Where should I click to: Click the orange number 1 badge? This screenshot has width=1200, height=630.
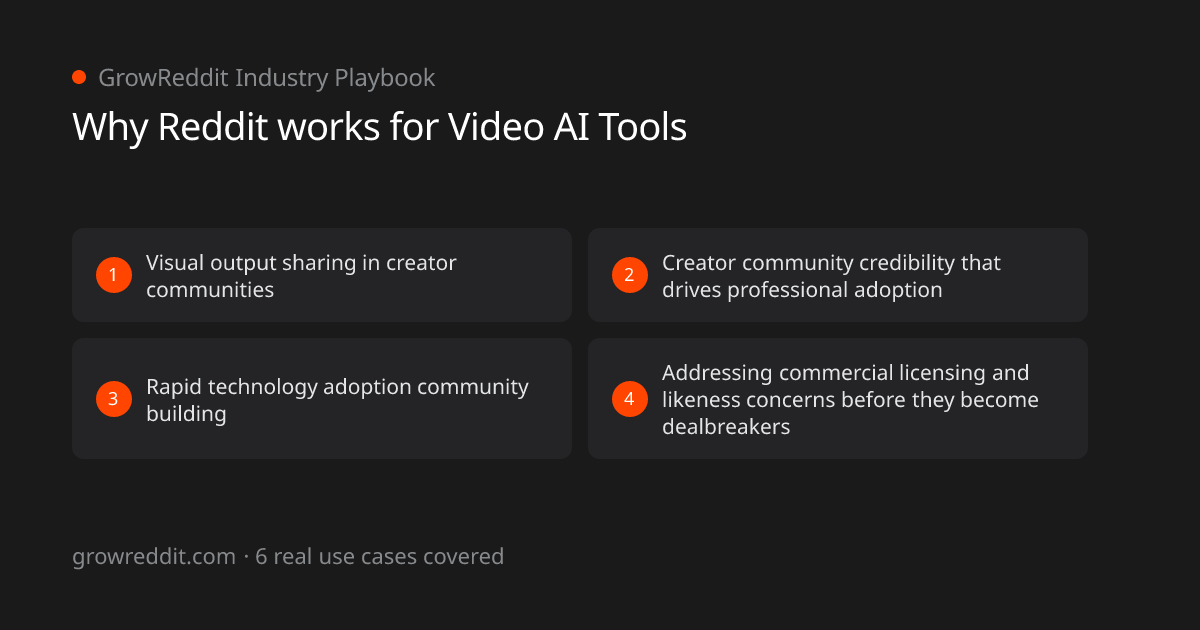point(114,275)
